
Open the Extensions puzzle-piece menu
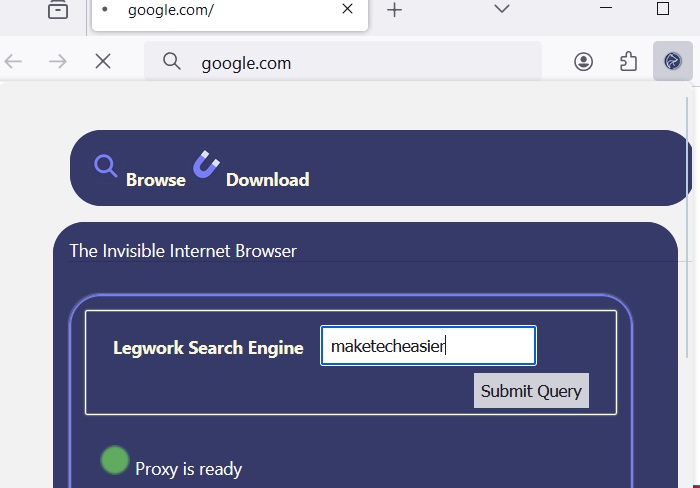628,61
